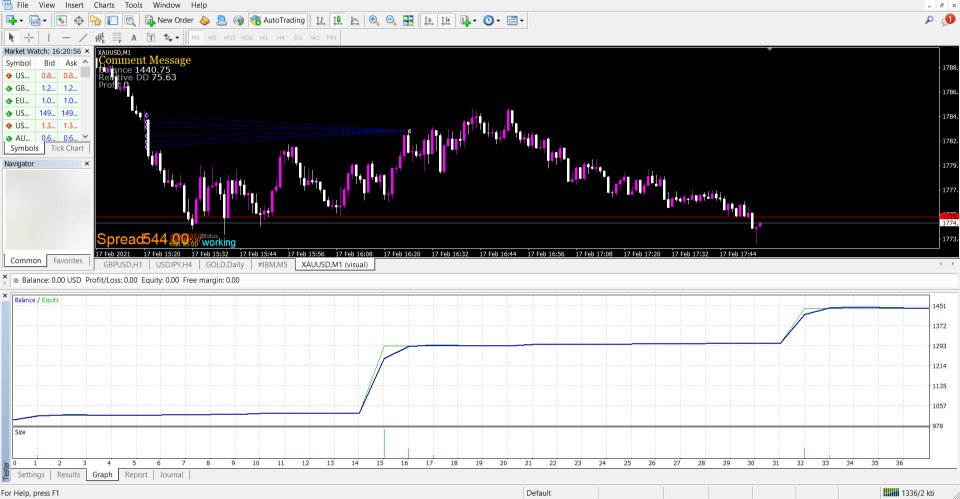
Task: Switch to the Tick Chart tab
Action: (x=67, y=148)
